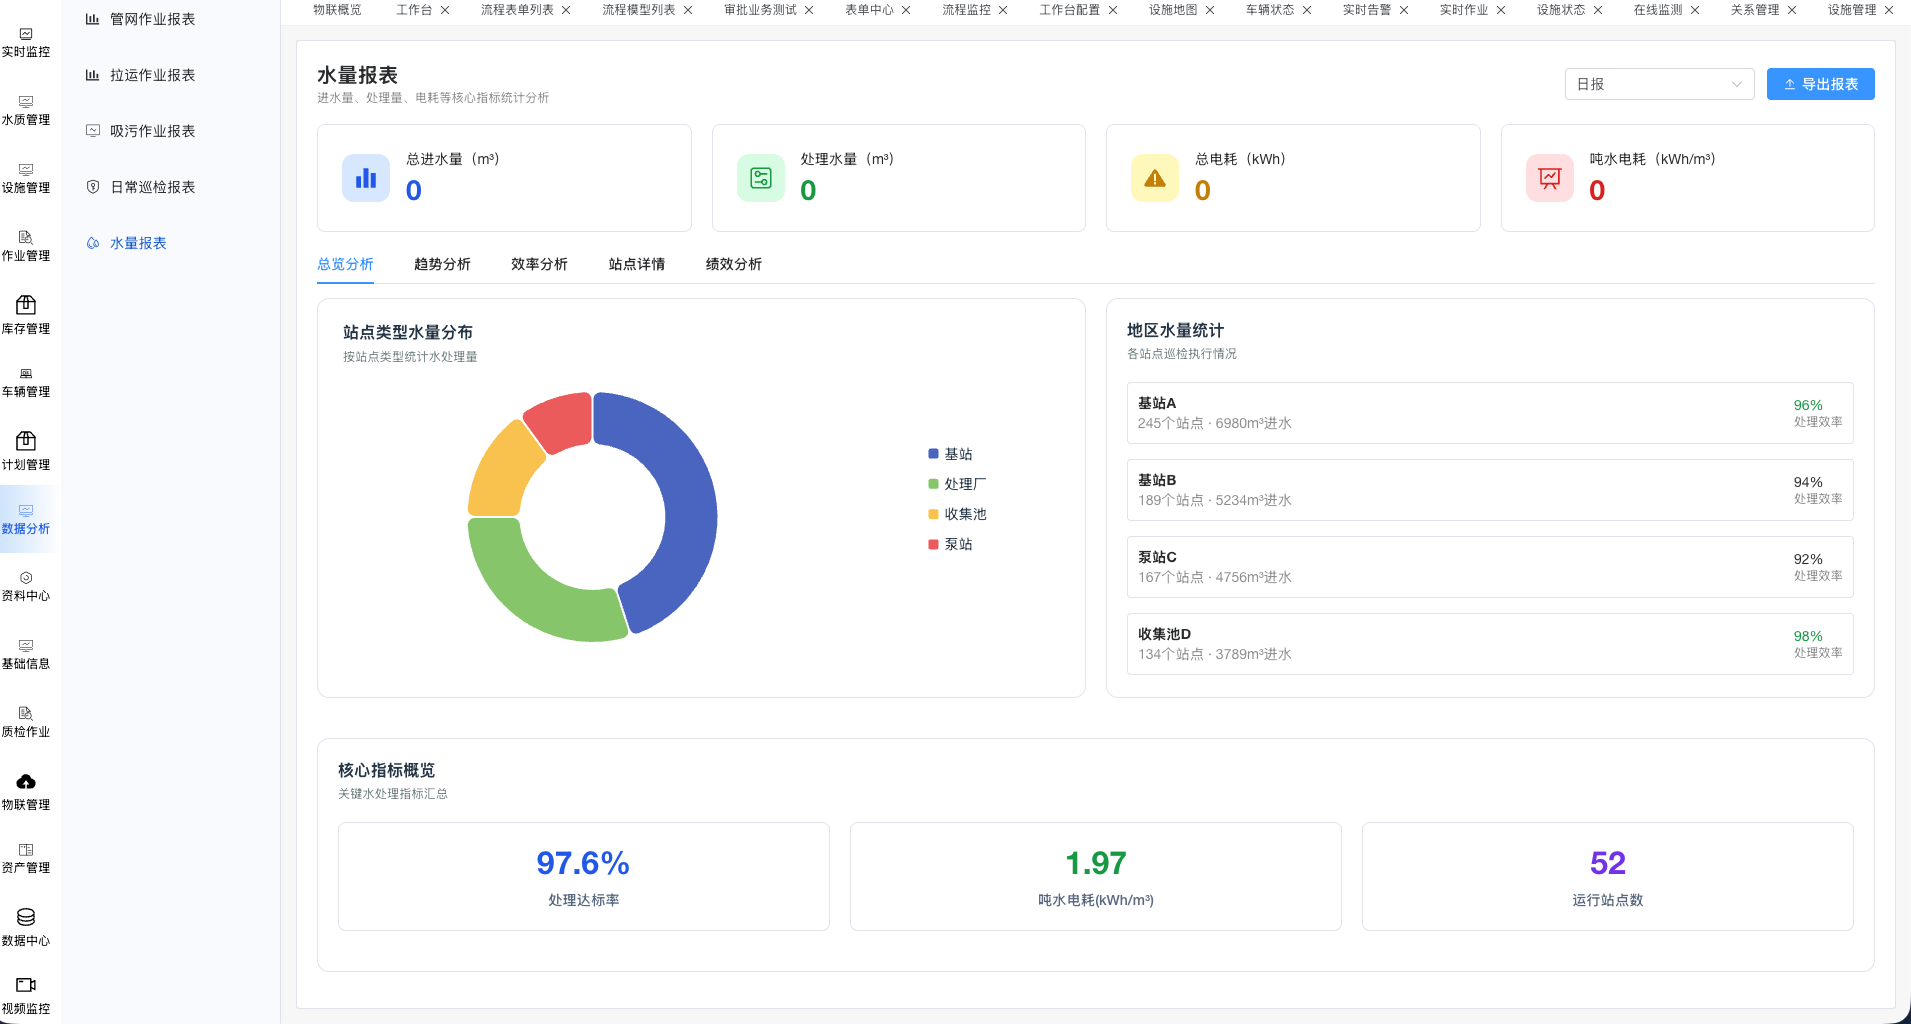The height and width of the screenshot is (1024, 1911).
Task: Click the 数据中心 database icon
Action: [x=26, y=917]
